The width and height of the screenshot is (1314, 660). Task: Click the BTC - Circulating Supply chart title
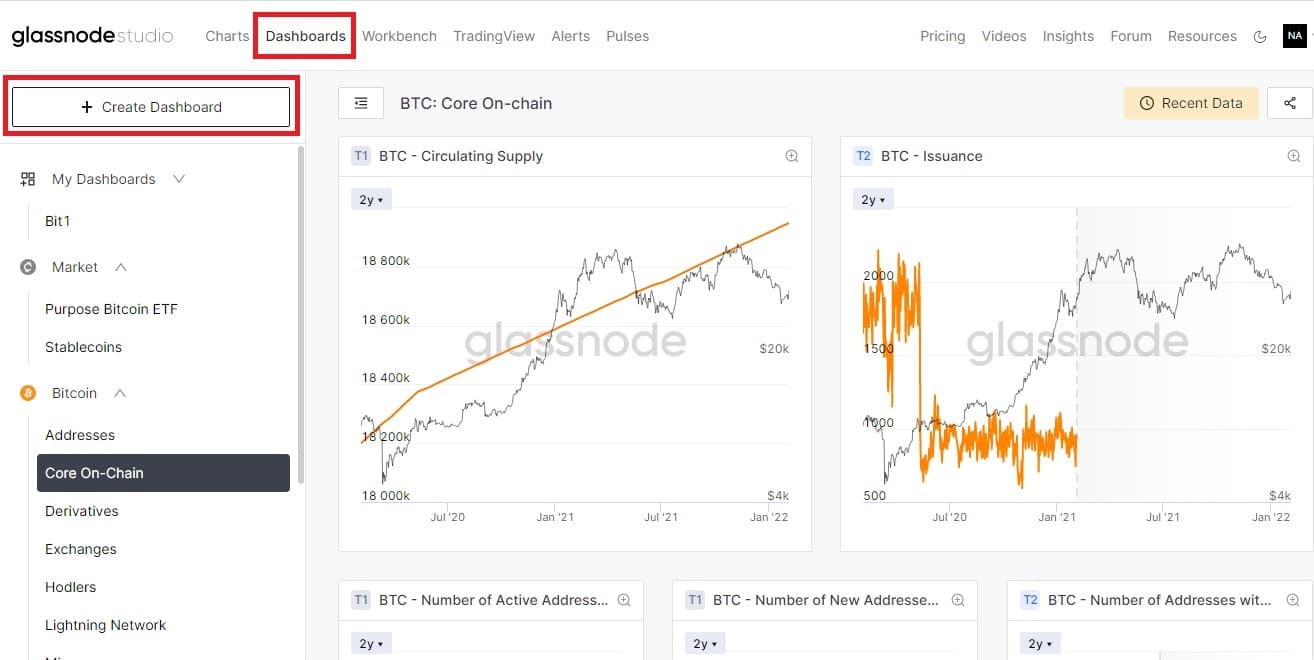point(461,156)
